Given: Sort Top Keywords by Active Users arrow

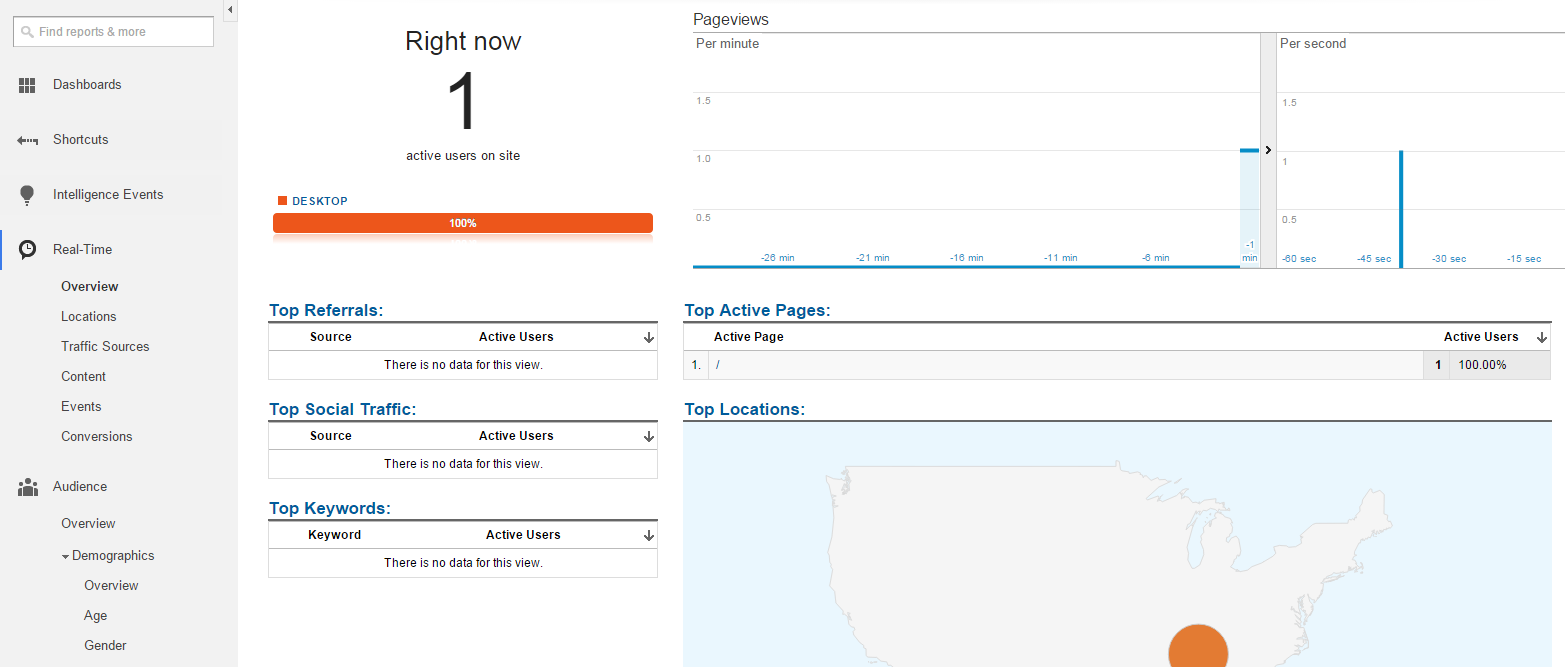Looking at the screenshot, I should click(649, 536).
